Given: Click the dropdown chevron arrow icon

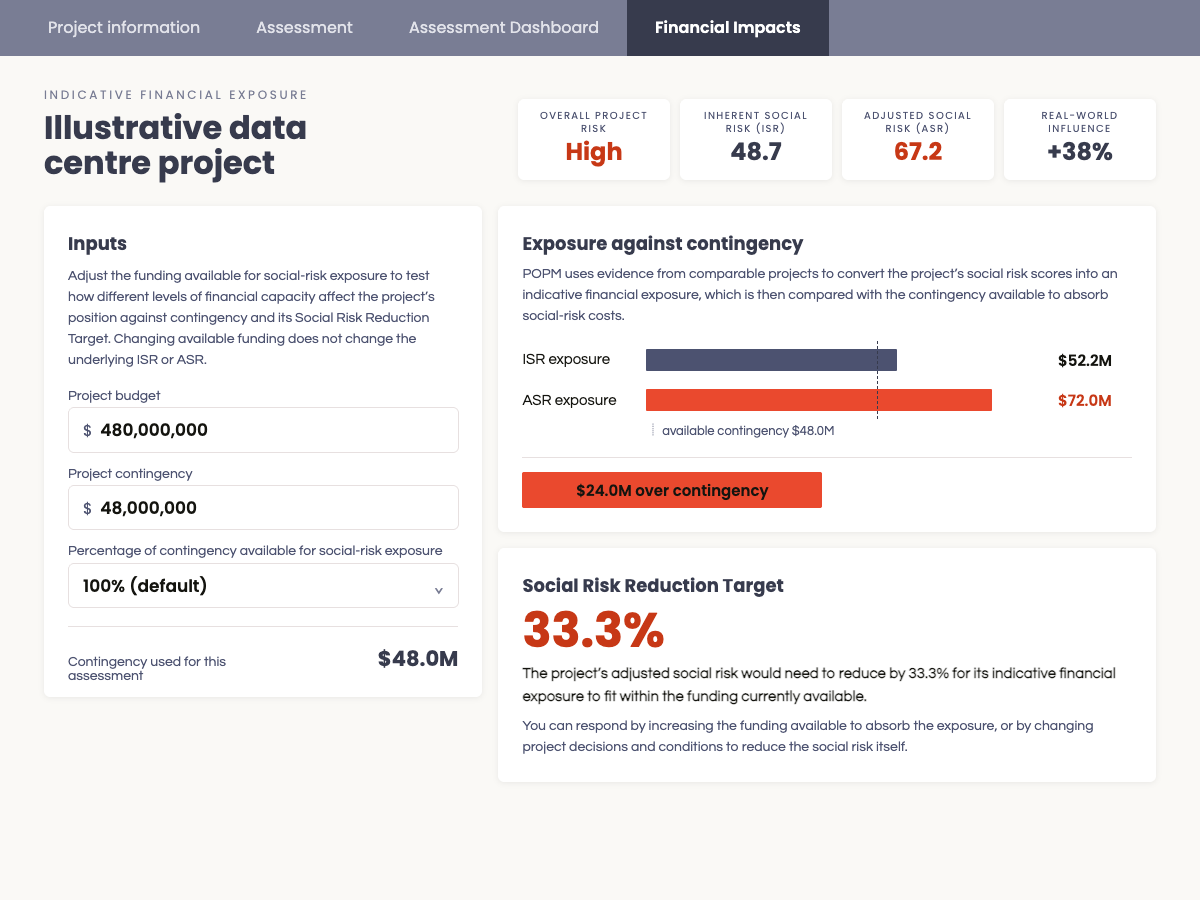Looking at the screenshot, I should tap(438, 590).
